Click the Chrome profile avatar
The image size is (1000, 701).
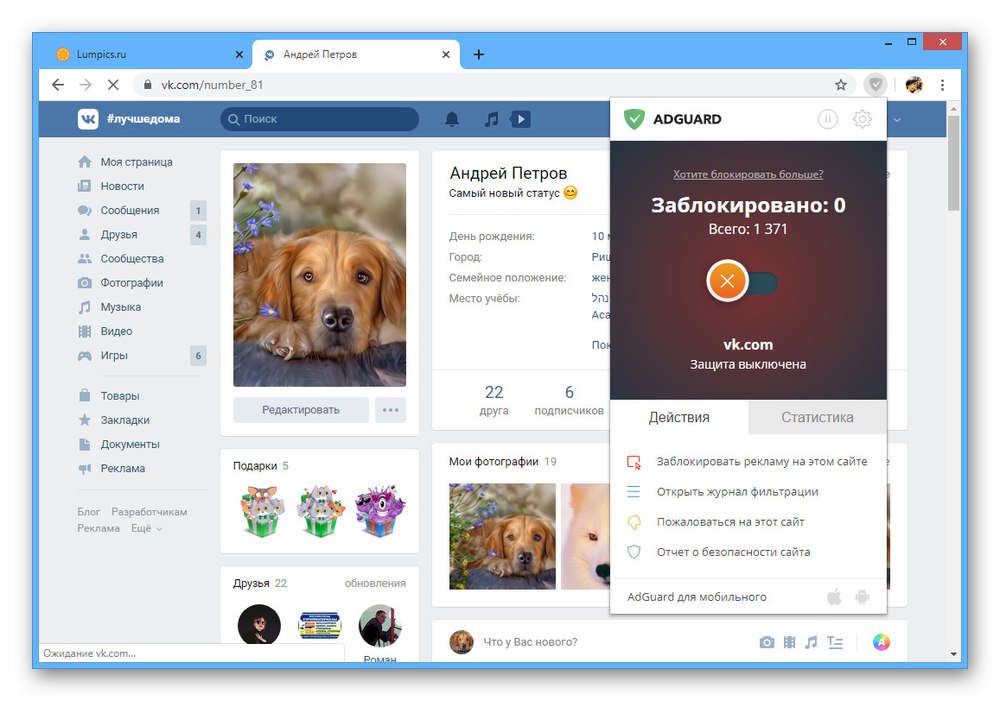(x=914, y=85)
